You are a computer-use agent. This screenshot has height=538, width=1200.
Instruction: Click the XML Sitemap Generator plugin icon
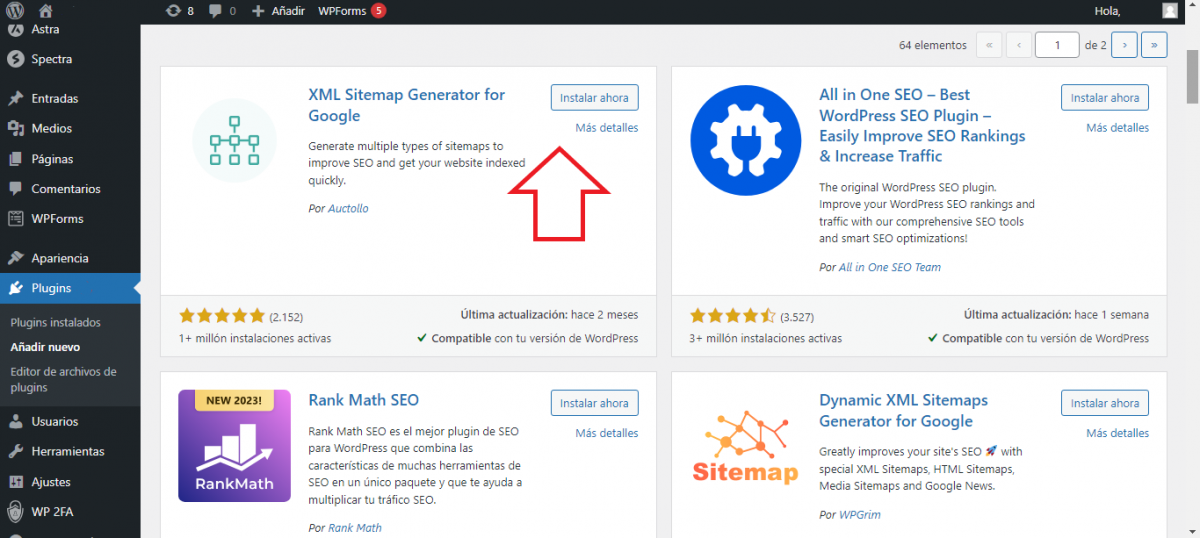tap(234, 141)
